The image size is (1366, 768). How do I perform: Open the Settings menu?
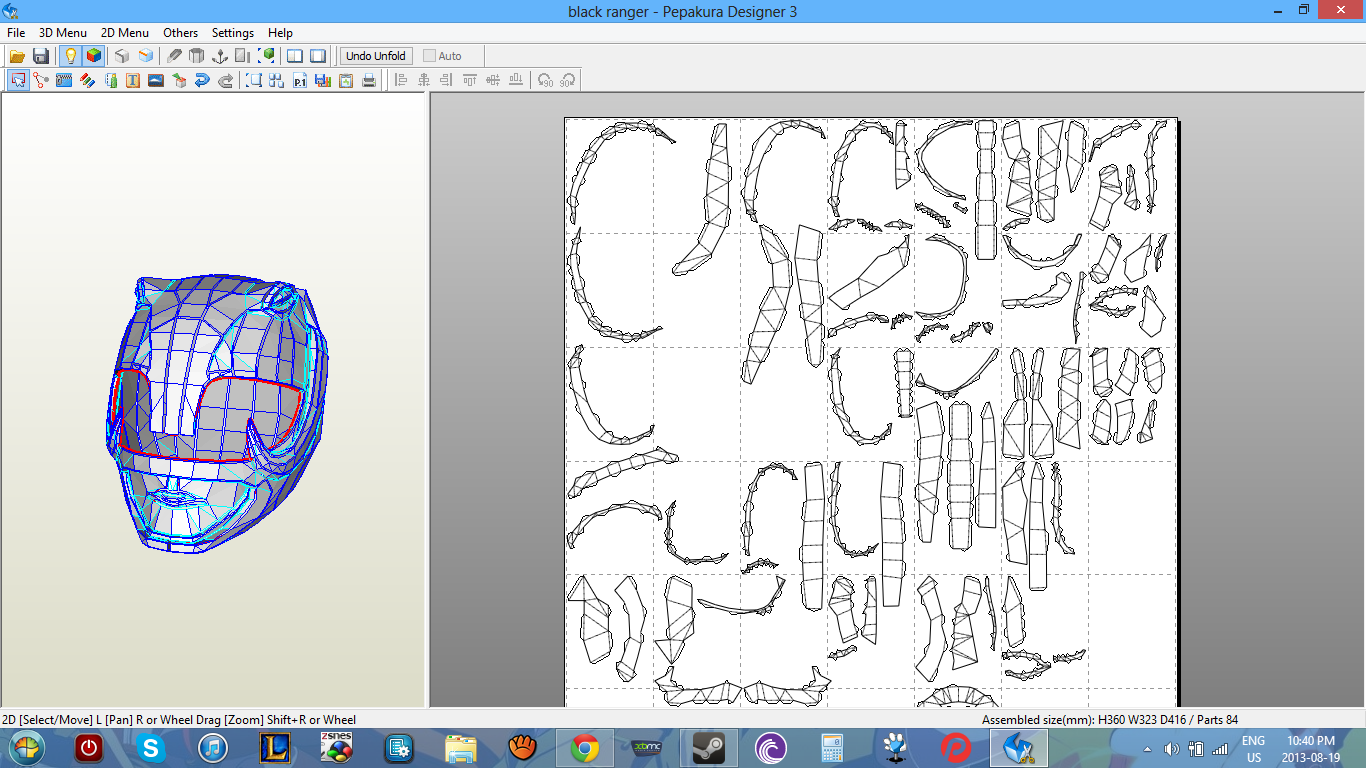pyautogui.click(x=233, y=33)
